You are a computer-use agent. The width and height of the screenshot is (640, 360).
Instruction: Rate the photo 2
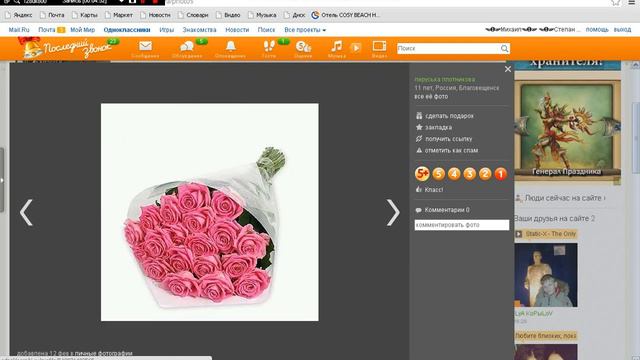(x=485, y=174)
